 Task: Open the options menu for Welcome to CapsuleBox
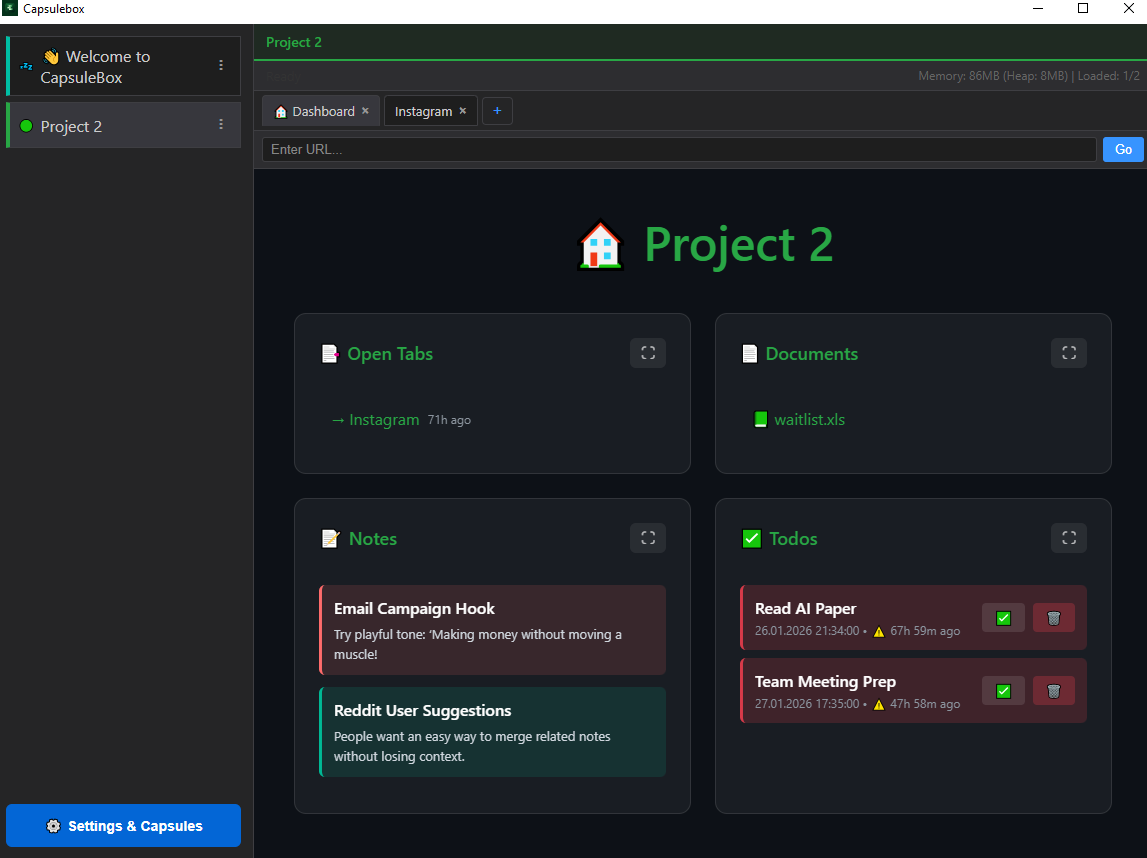click(x=221, y=65)
